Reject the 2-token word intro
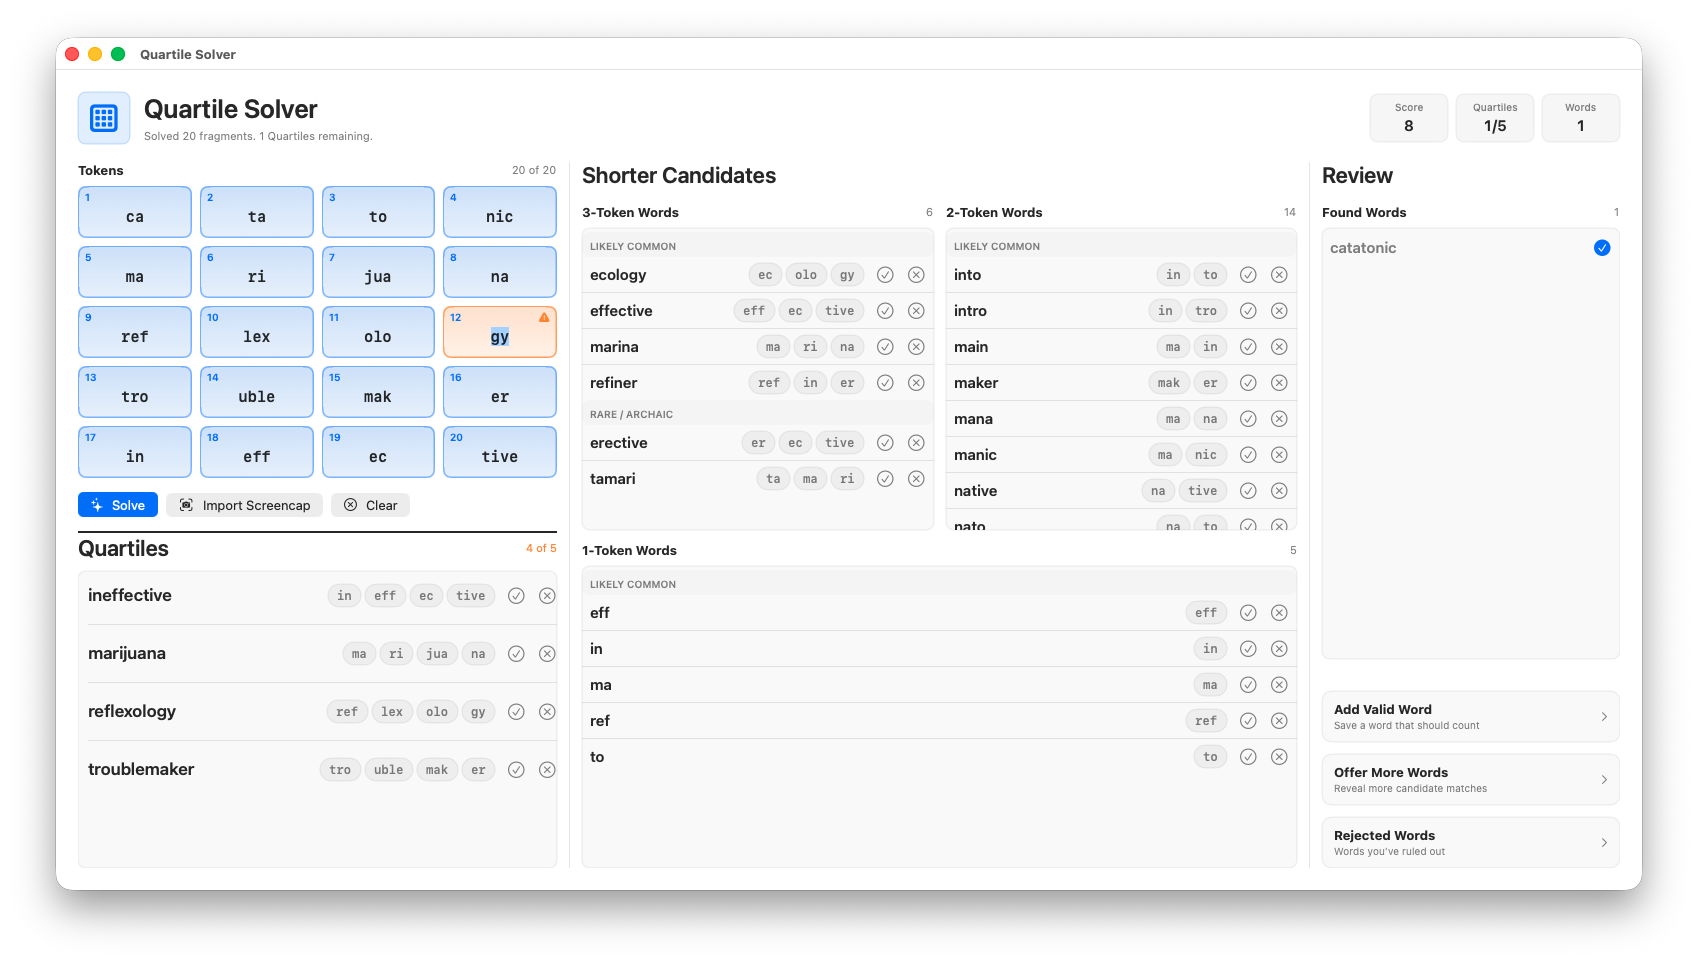Screen dimensions: 1698x964 click(x=1279, y=311)
